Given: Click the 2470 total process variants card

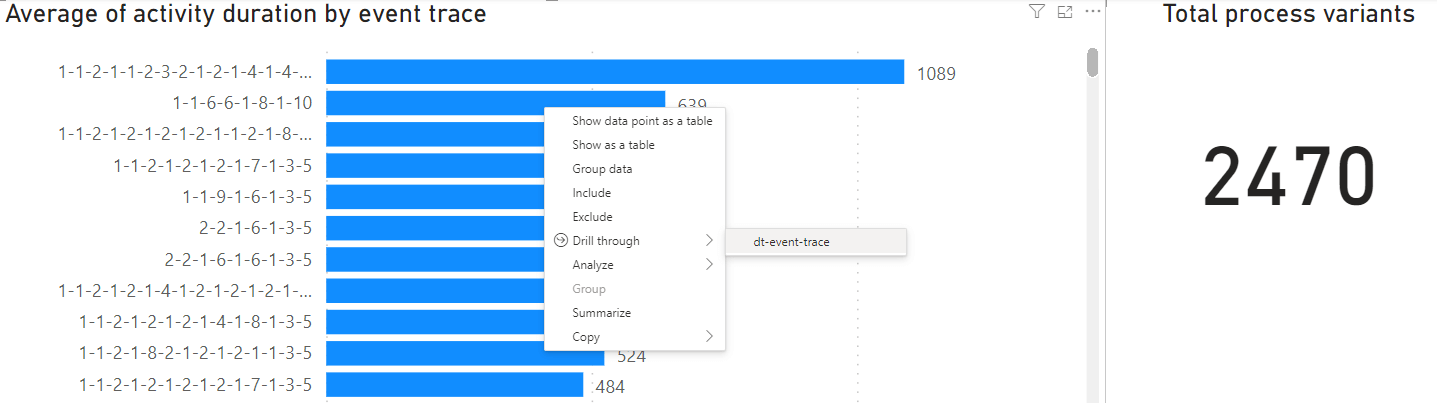Looking at the screenshot, I should (x=1288, y=175).
